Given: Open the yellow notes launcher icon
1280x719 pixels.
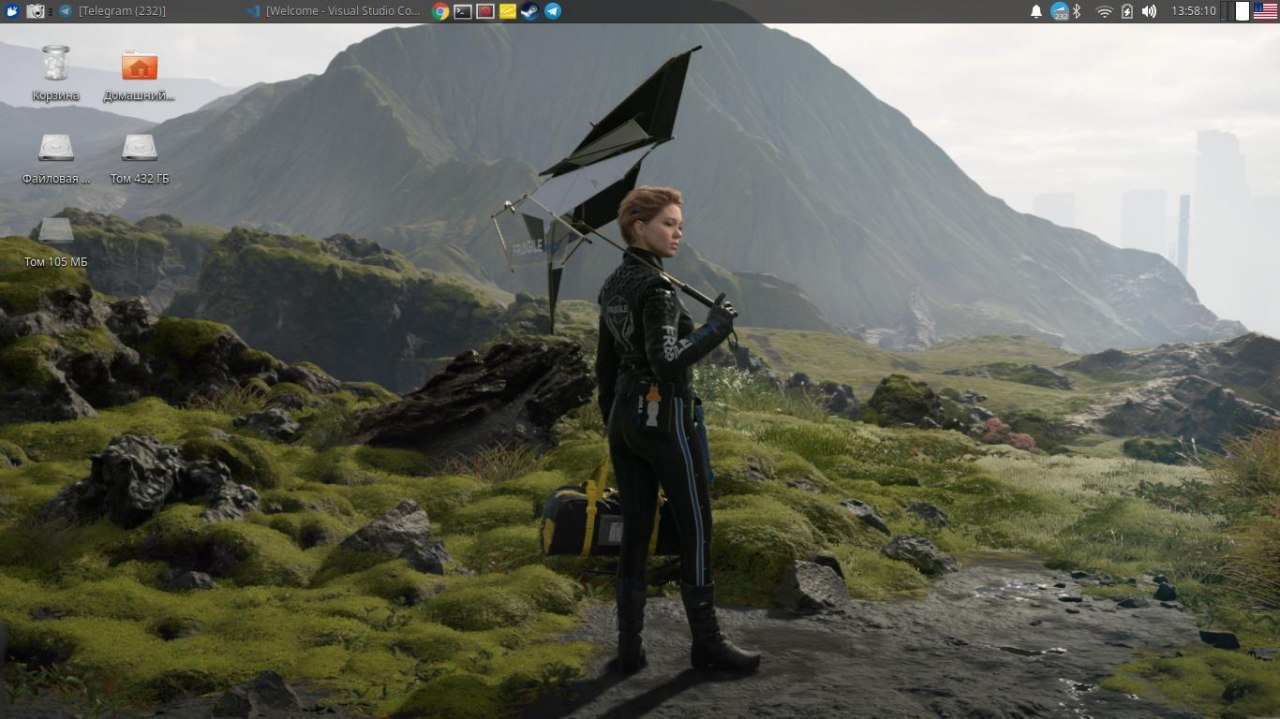Looking at the screenshot, I should 507,11.
